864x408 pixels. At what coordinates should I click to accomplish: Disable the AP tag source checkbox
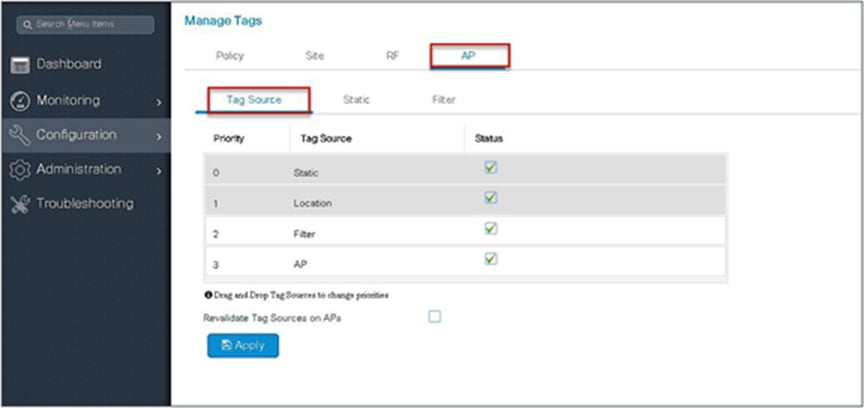(x=491, y=258)
